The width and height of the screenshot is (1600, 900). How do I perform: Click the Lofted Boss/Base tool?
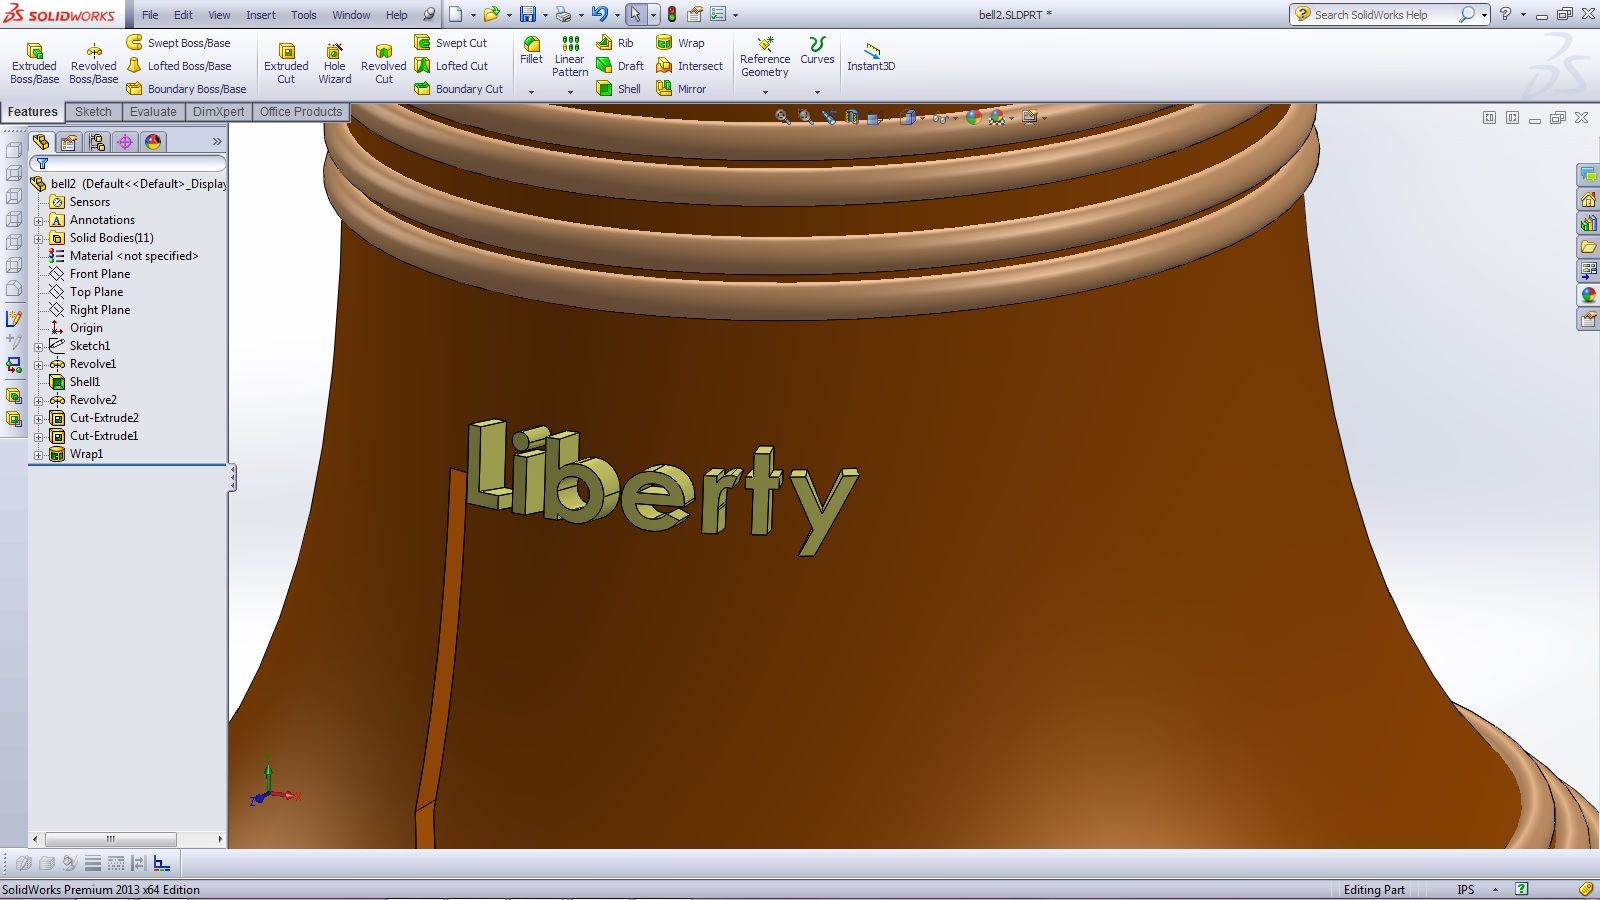179,66
